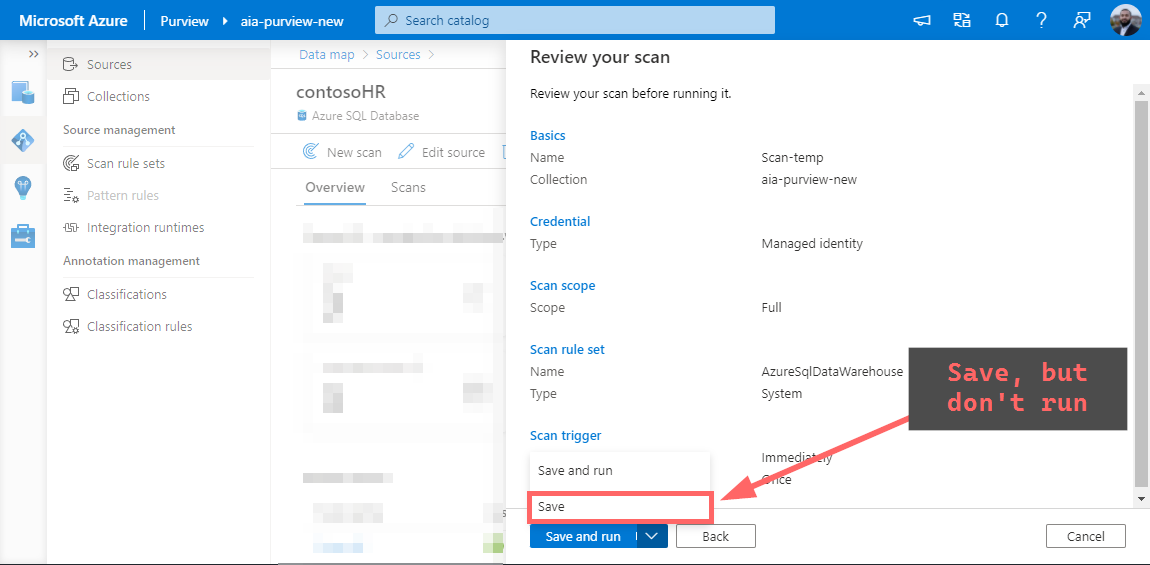The image size is (1150, 565).
Task: Open Classification rules
Action: [x=158, y=327]
